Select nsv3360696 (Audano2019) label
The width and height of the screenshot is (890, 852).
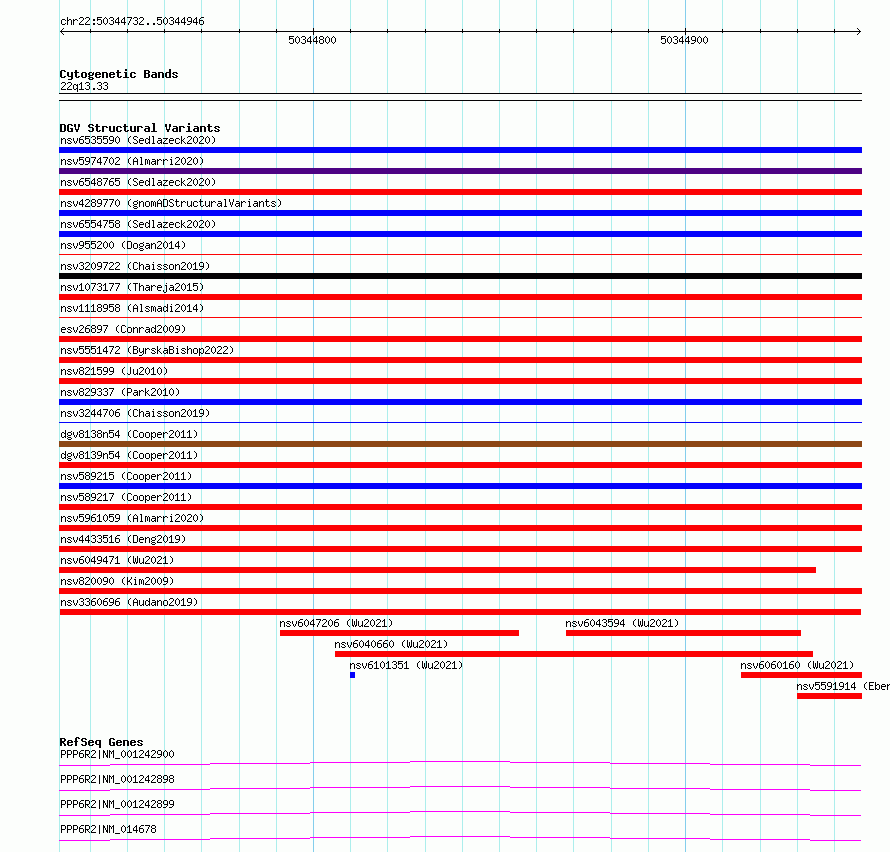(129, 602)
